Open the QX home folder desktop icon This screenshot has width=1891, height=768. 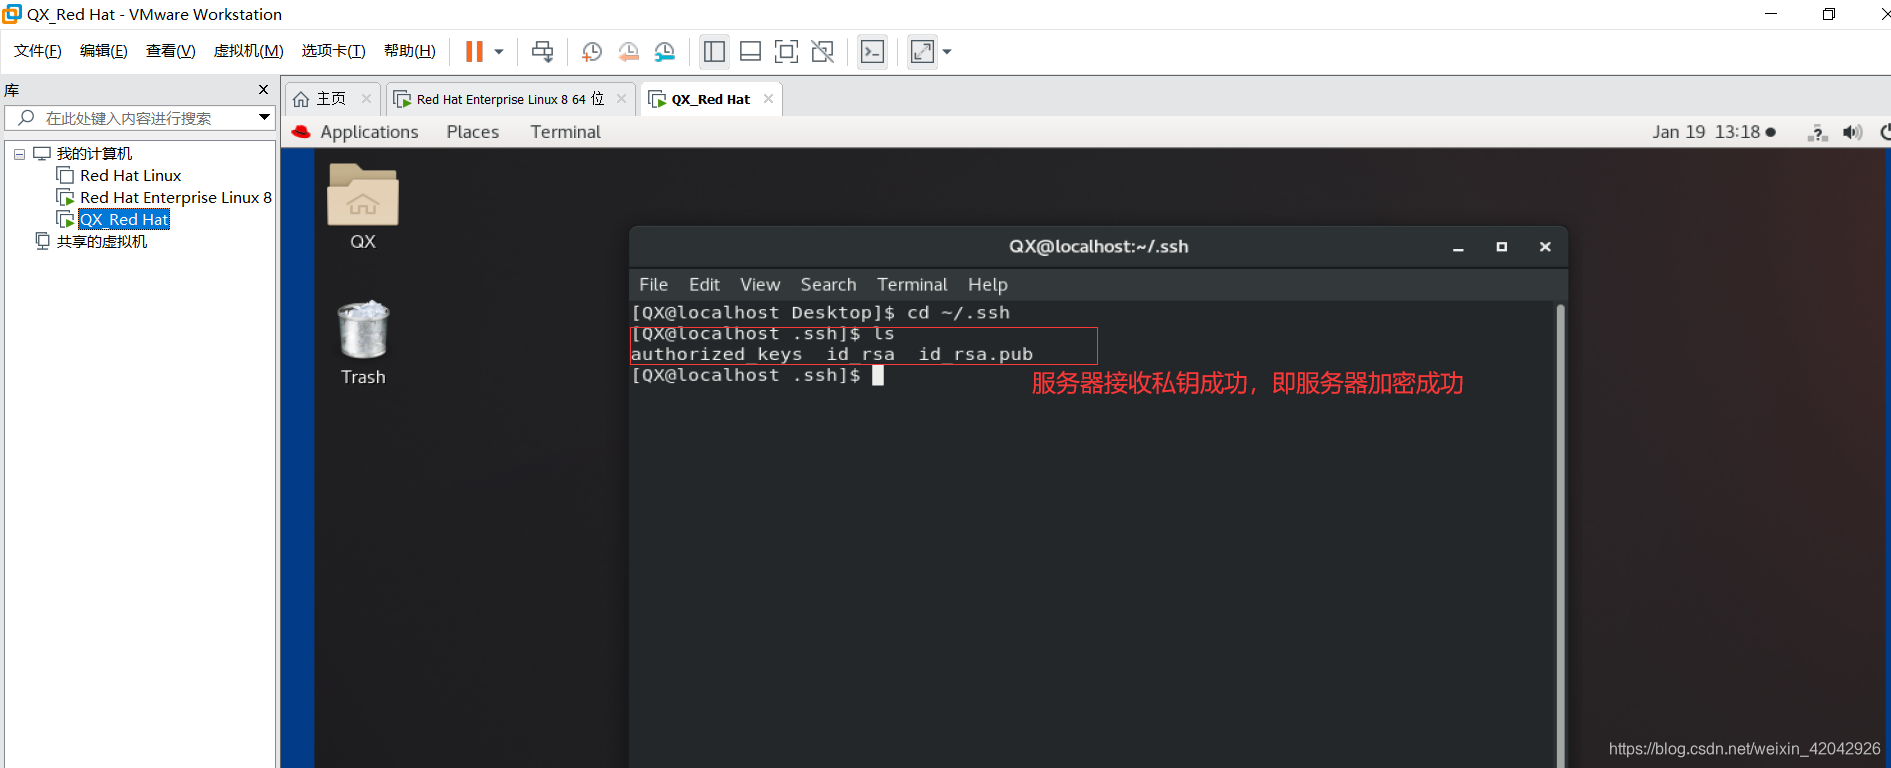tap(363, 206)
